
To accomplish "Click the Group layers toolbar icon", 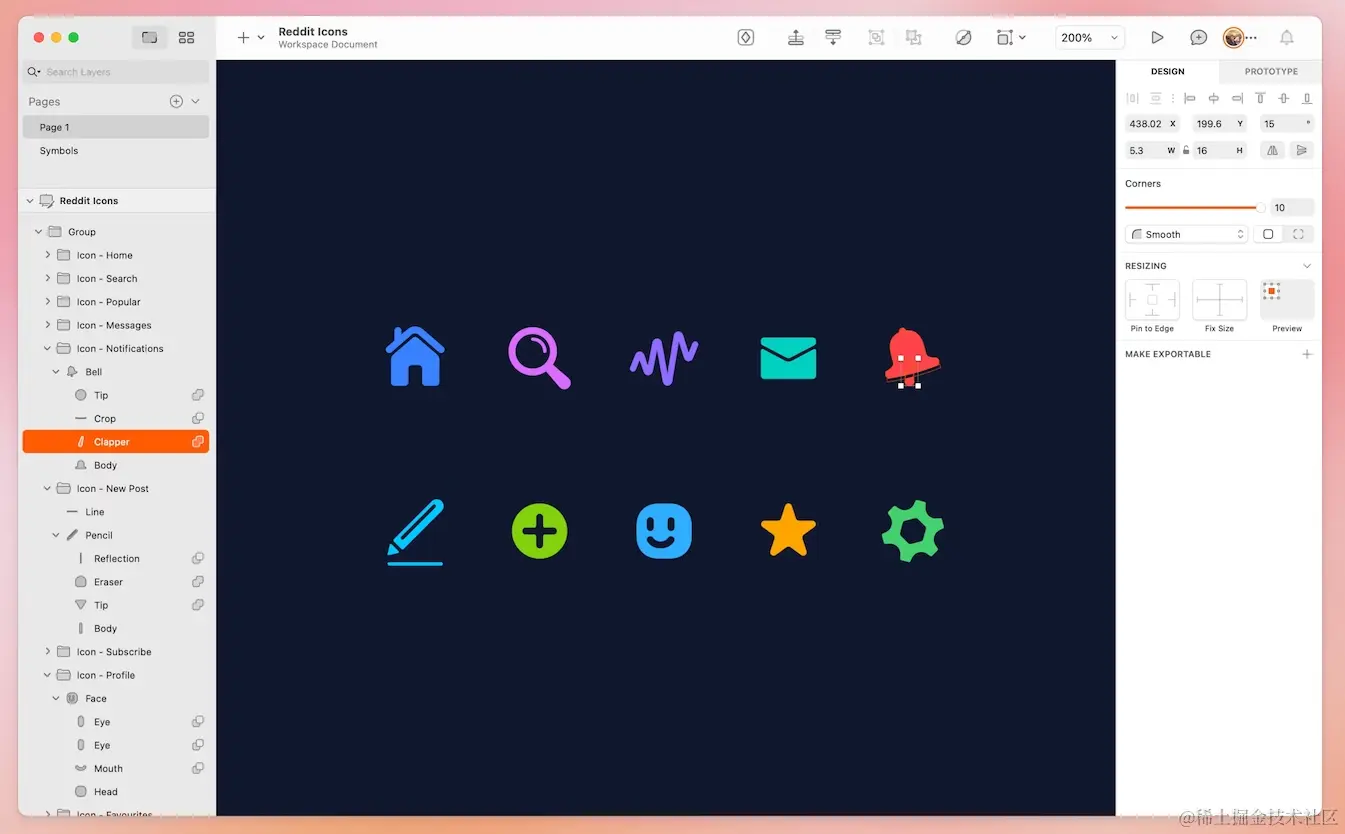I will (876, 37).
